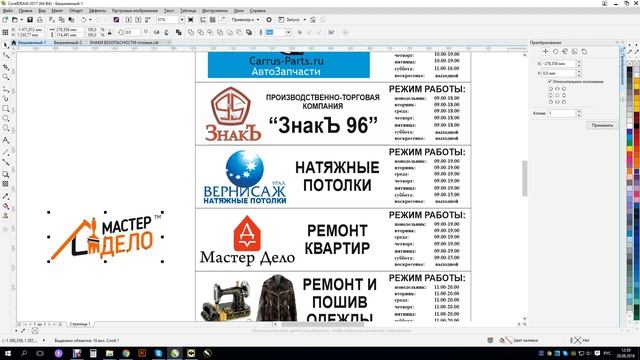640x360 pixels.
Task: Click Mirror horizontally icon in property bar
Action: (156, 32)
